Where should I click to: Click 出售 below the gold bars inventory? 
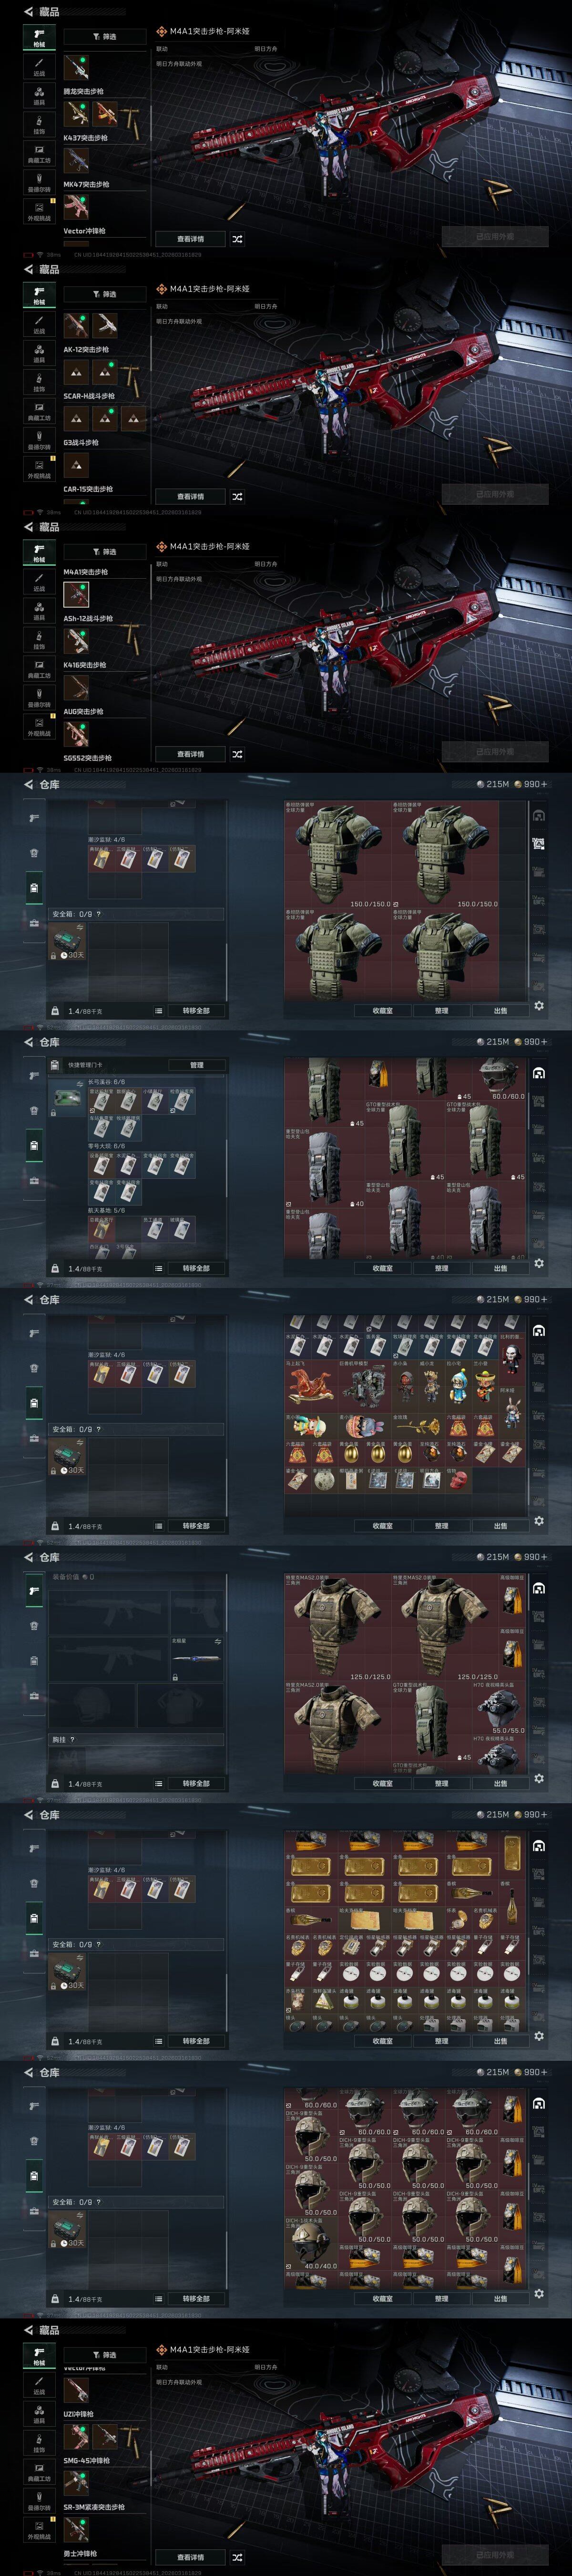coord(500,2041)
